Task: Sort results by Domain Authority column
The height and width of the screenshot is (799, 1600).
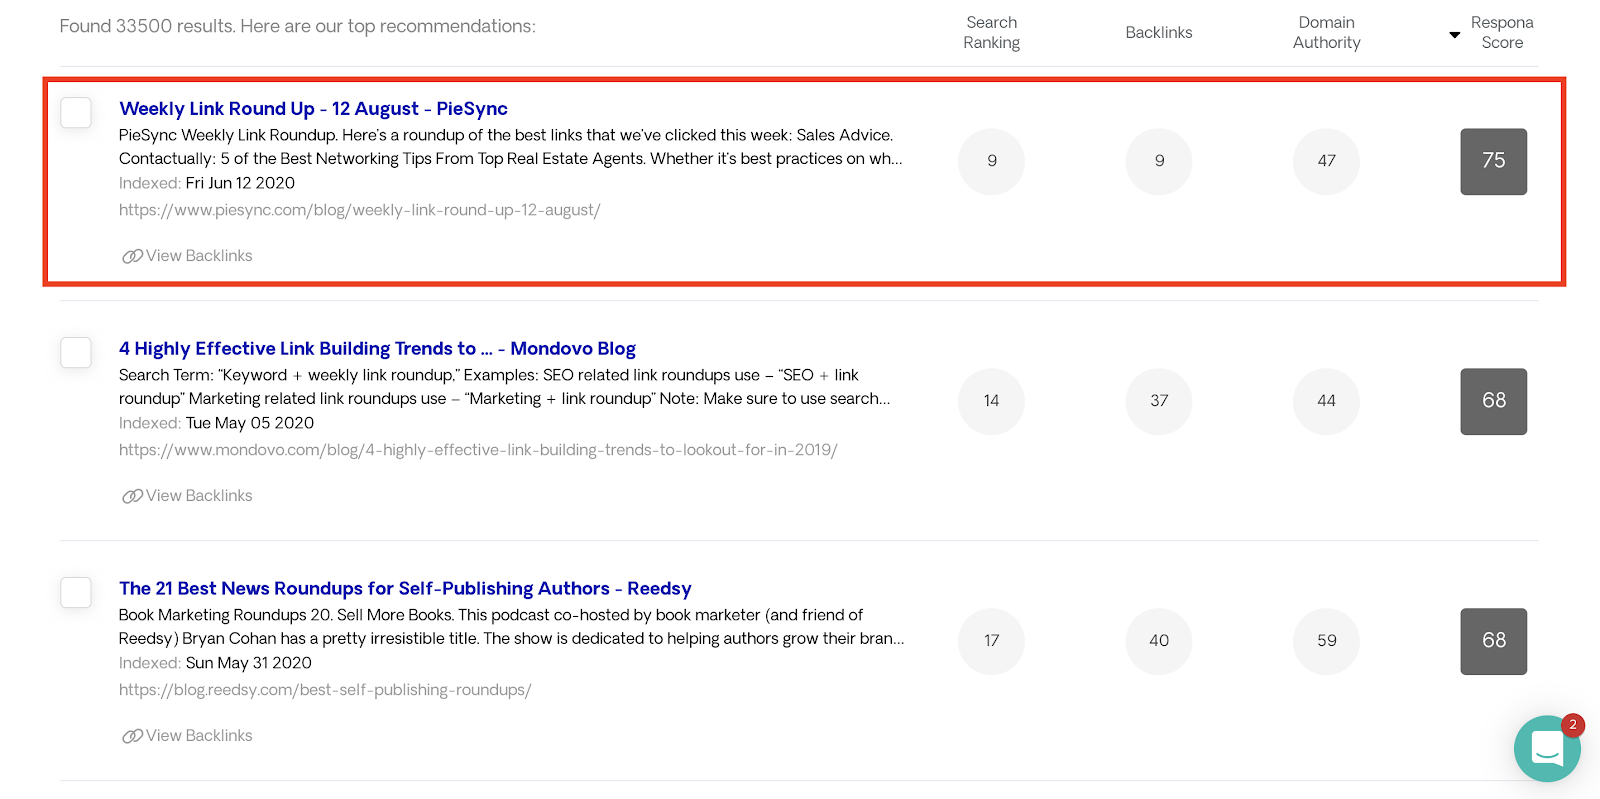Action: point(1326,33)
